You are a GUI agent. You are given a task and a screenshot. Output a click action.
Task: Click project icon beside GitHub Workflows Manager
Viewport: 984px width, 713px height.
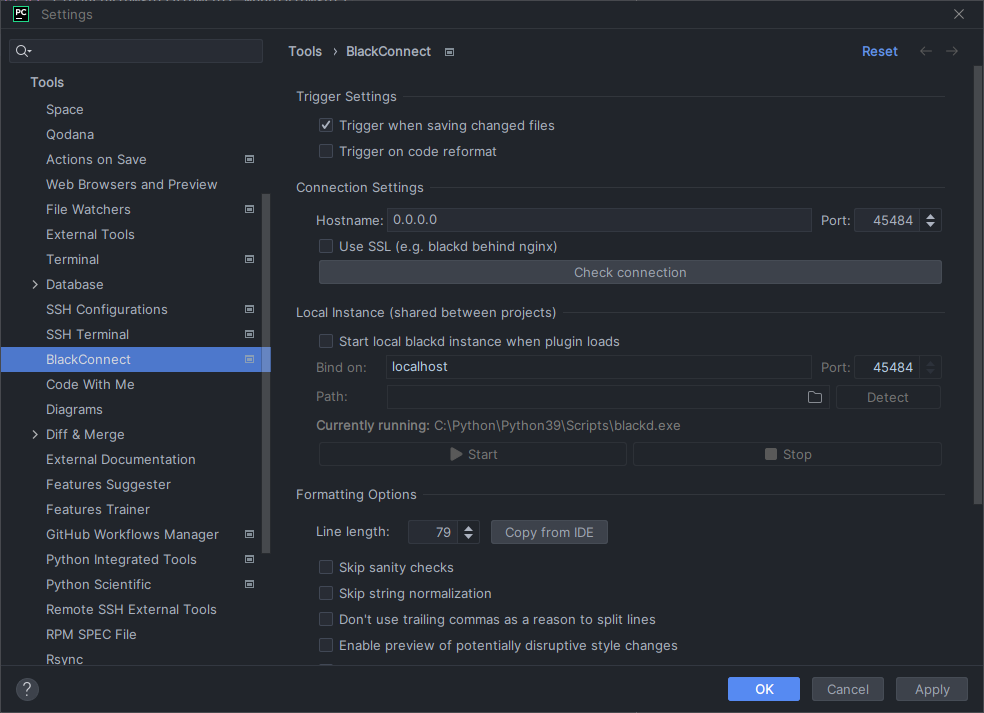249,534
